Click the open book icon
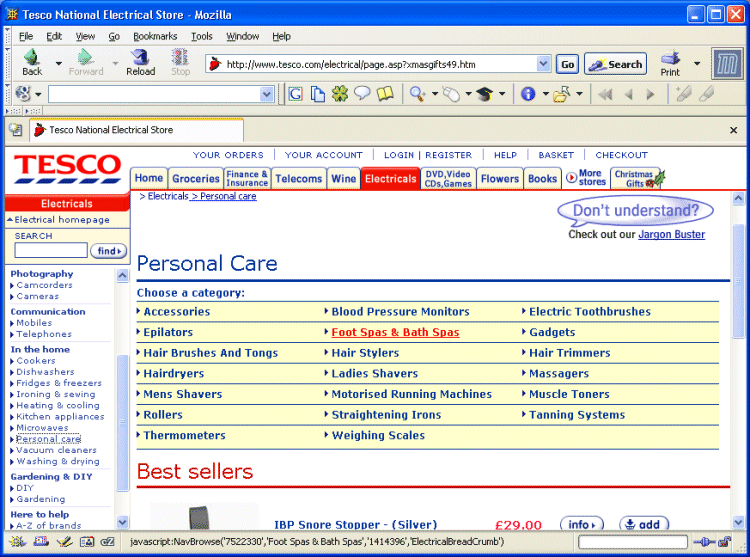This screenshot has width=750, height=557. tap(385, 94)
